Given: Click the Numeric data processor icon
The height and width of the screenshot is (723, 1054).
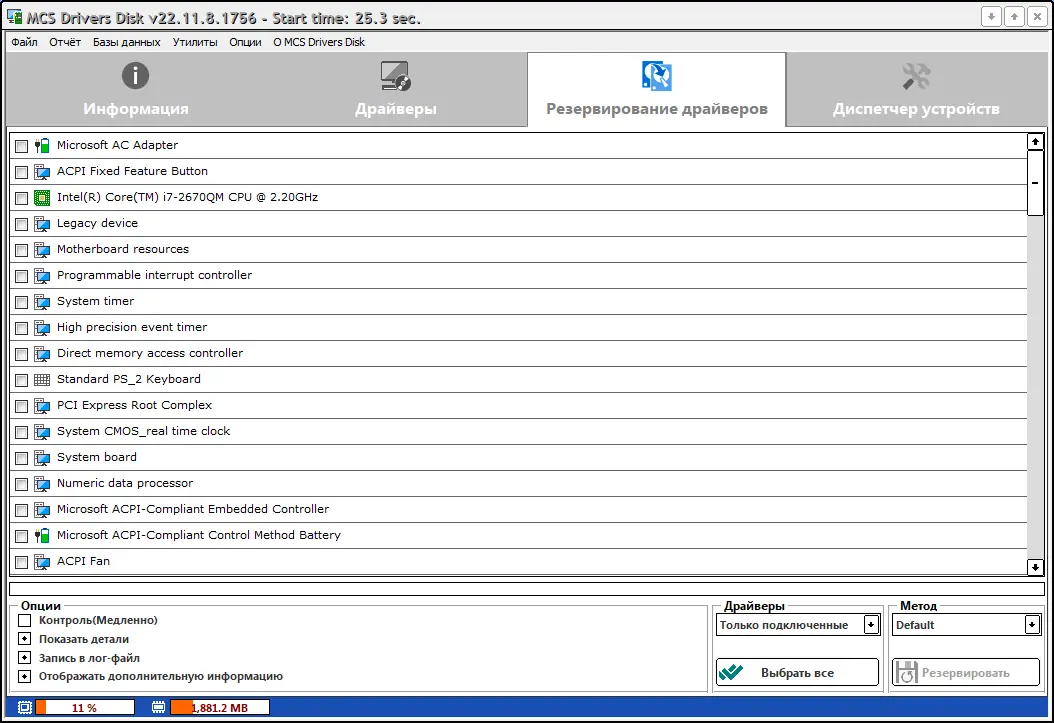Looking at the screenshot, I should 42,484.
